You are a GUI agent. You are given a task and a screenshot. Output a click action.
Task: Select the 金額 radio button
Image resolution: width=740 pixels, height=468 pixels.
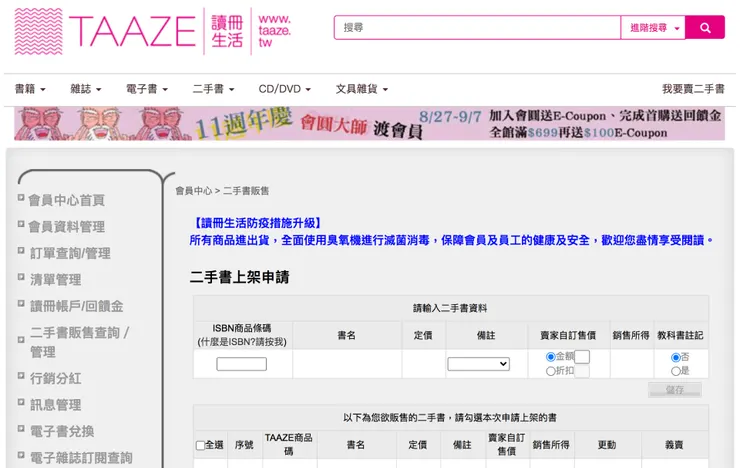pos(550,357)
